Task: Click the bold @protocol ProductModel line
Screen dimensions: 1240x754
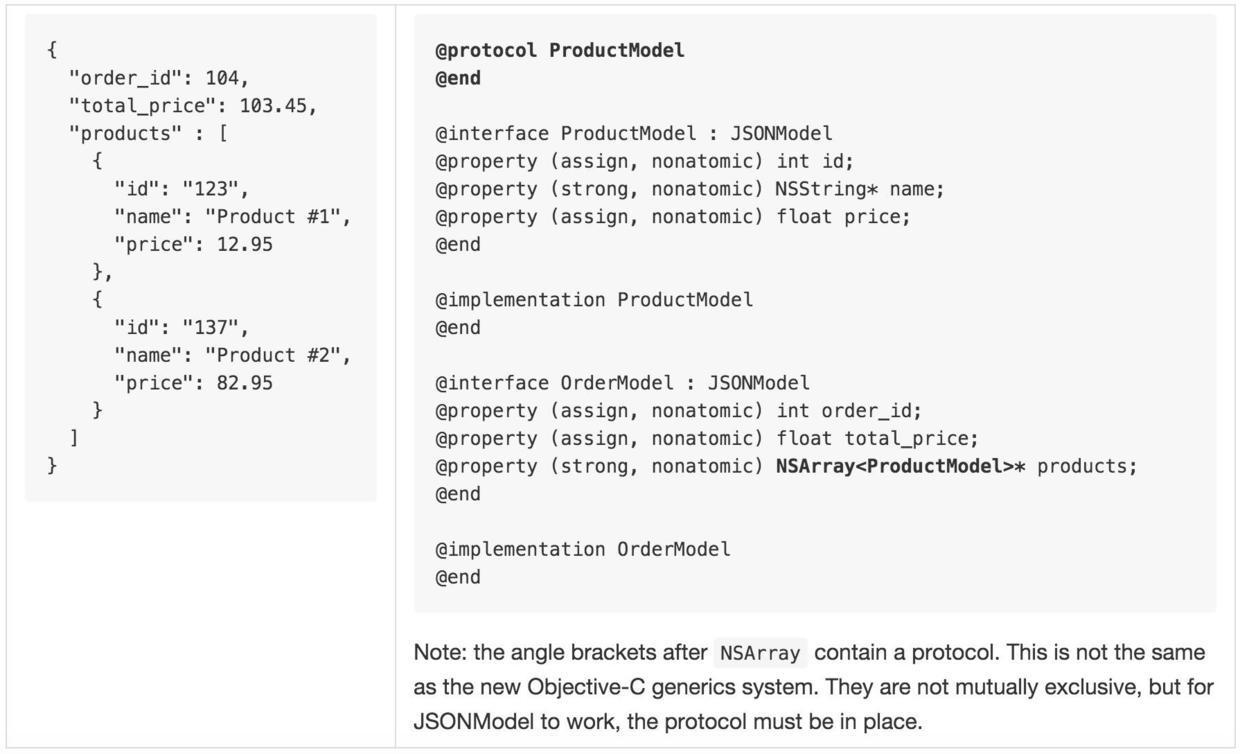Action: [560, 50]
